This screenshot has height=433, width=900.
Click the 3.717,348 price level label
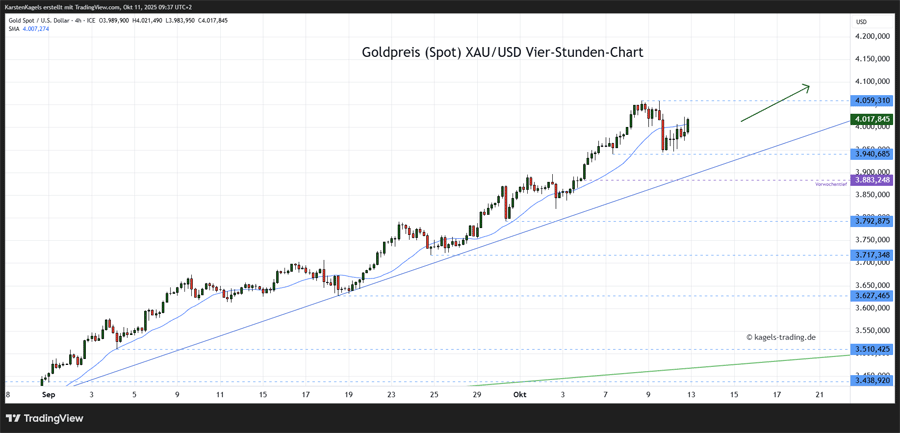click(871, 255)
